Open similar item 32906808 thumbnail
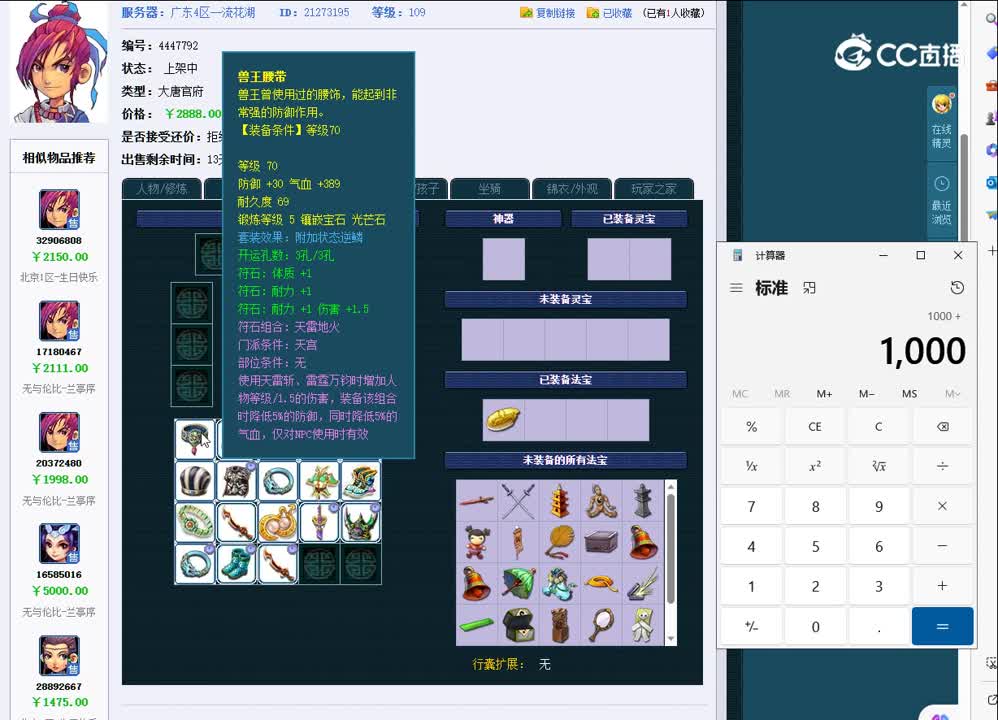 coord(59,209)
